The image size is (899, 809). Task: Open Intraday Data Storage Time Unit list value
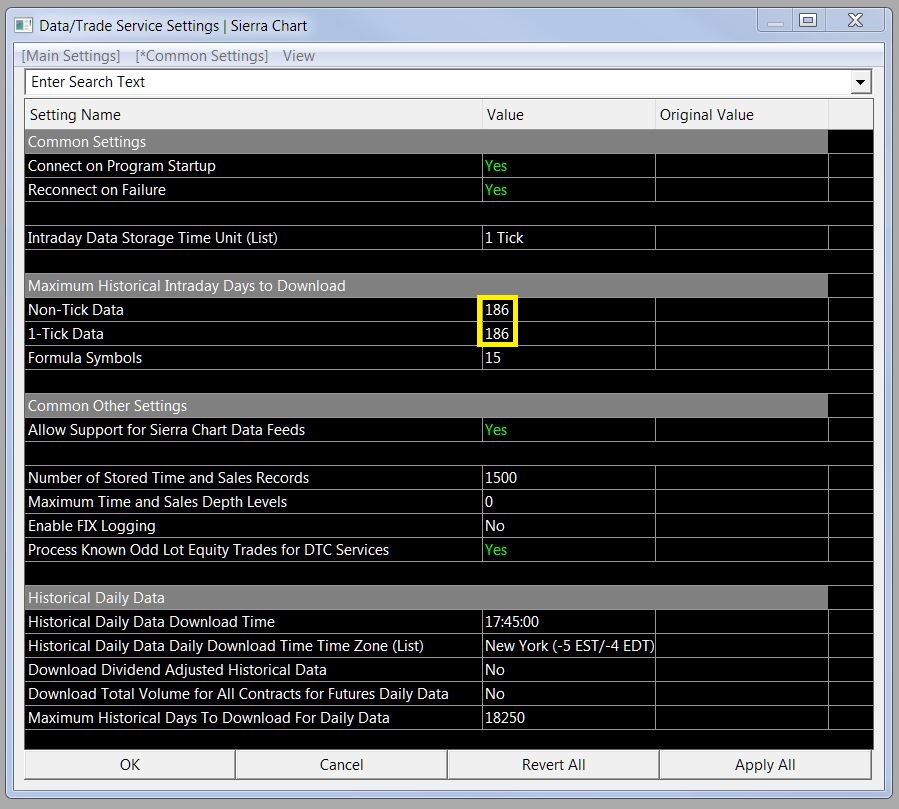tap(568, 238)
